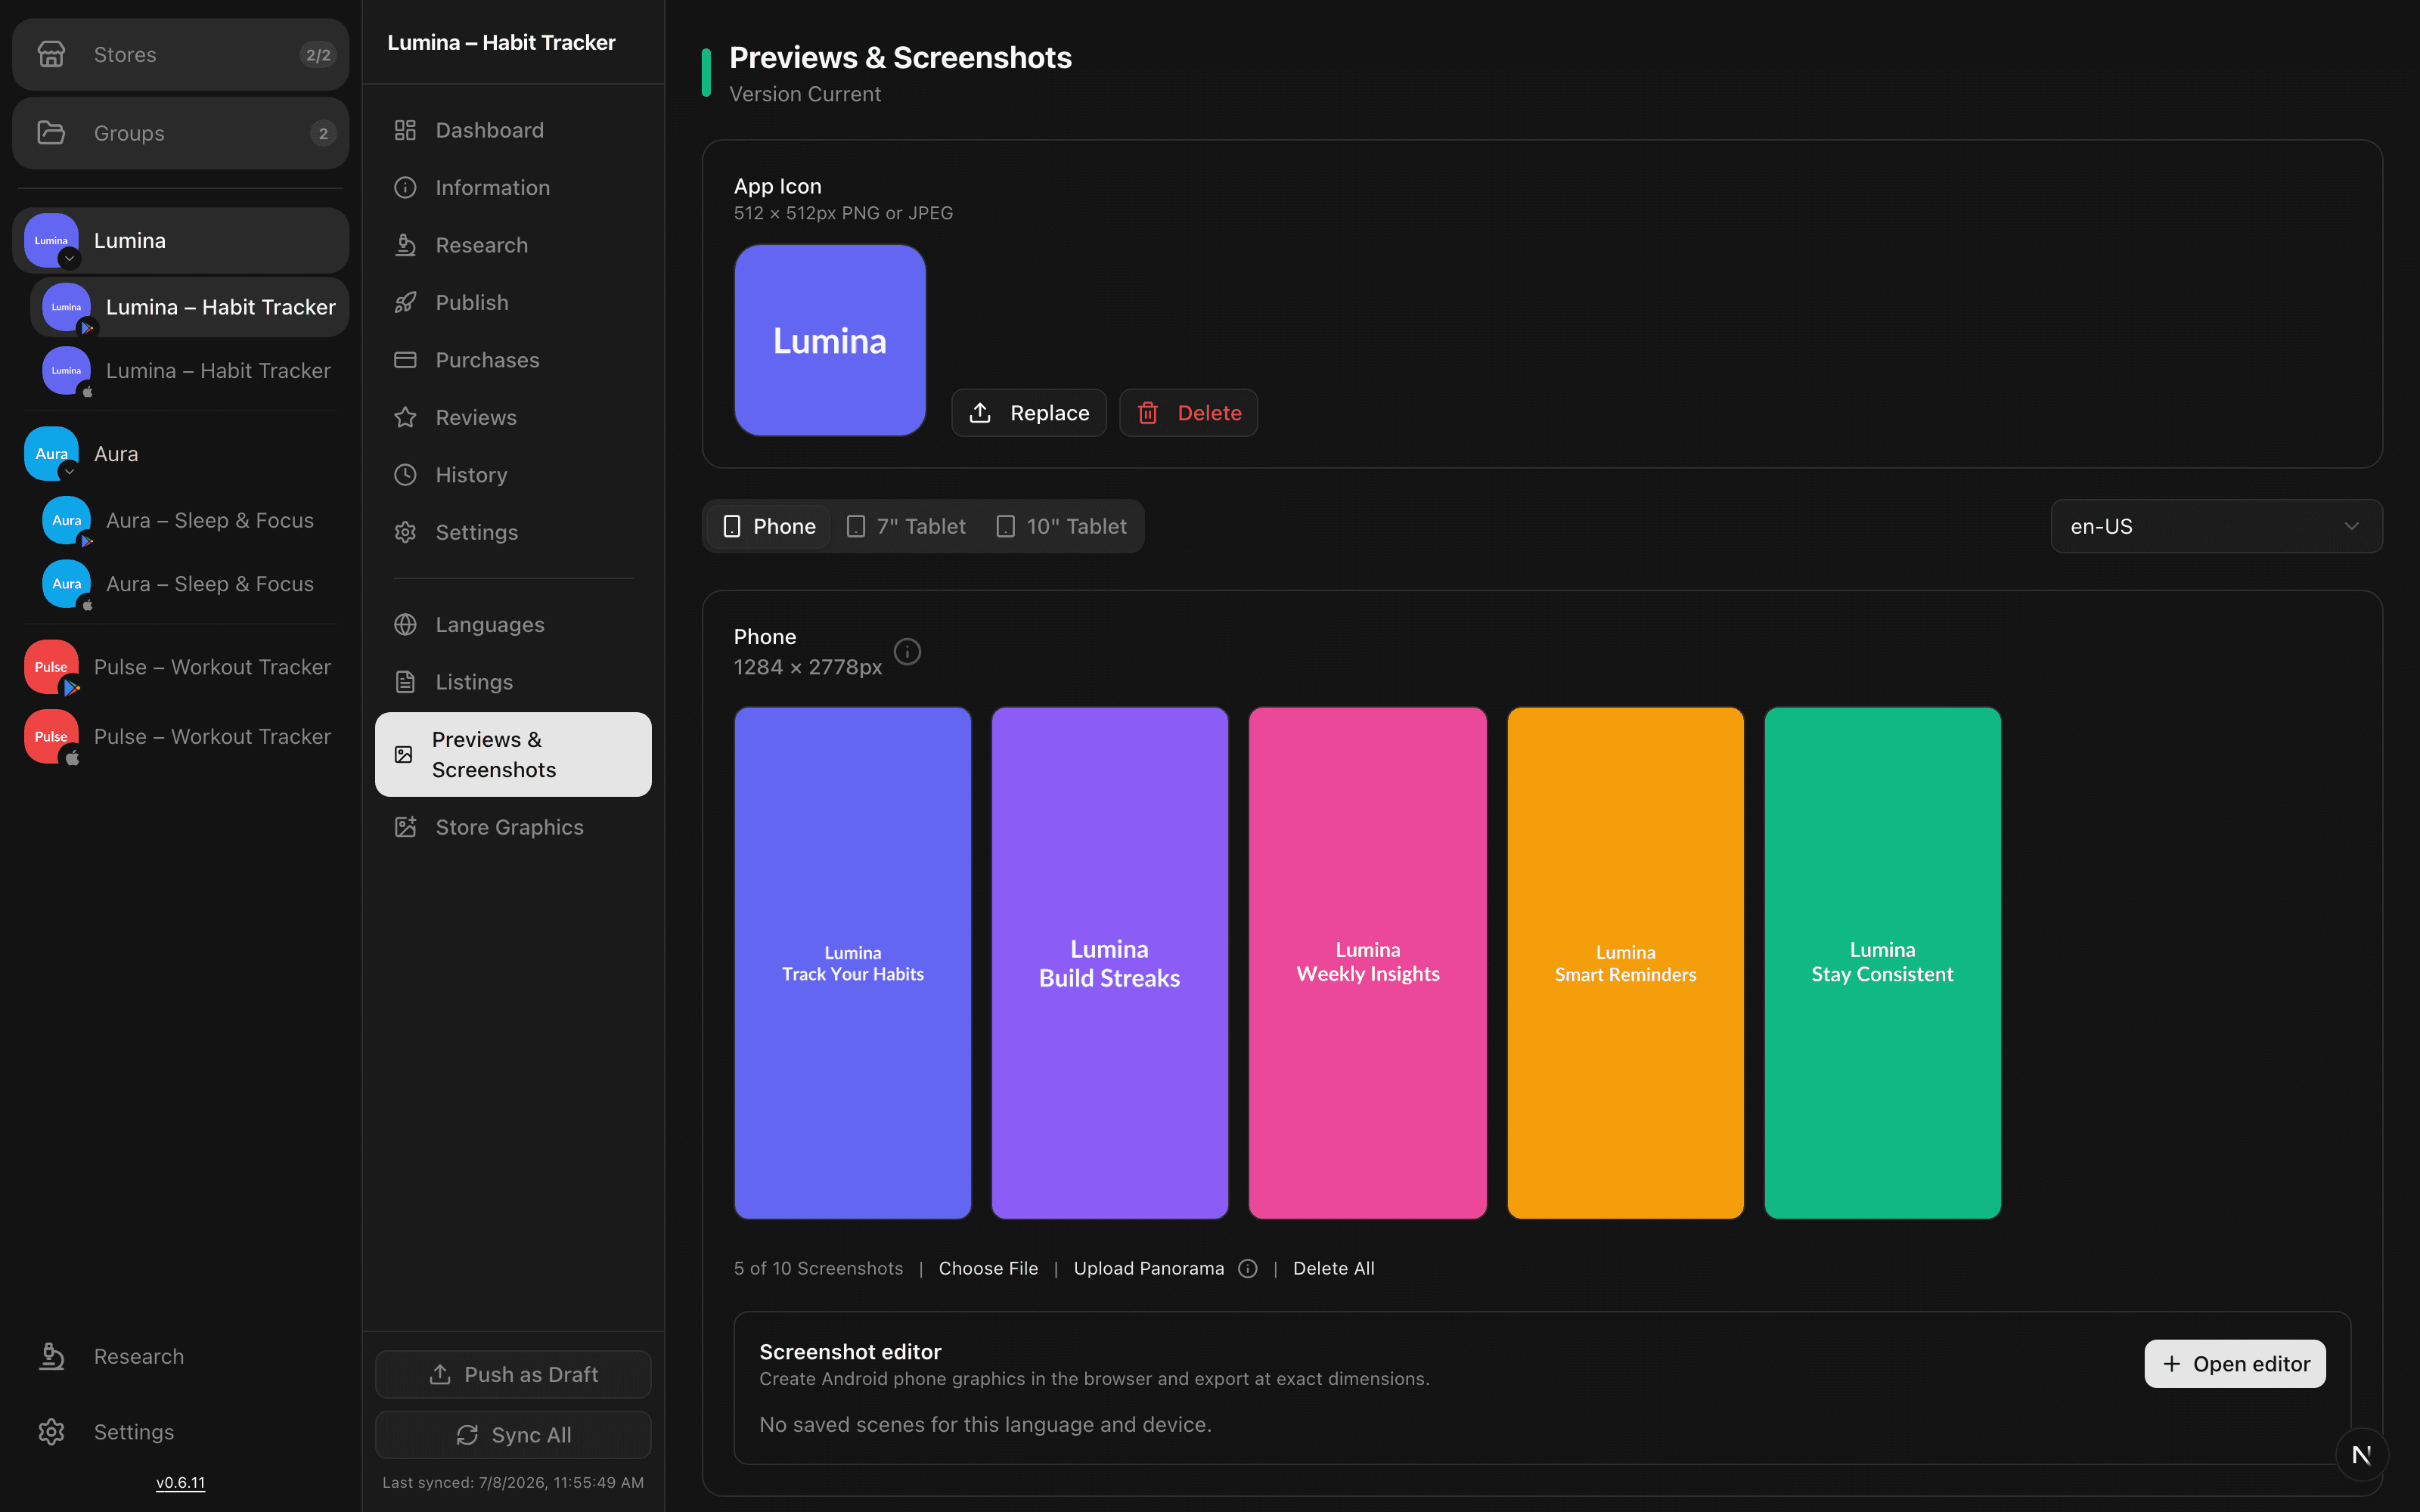Click the Aura group app icon
The height and width of the screenshot is (1512, 2420).
tap(51, 453)
